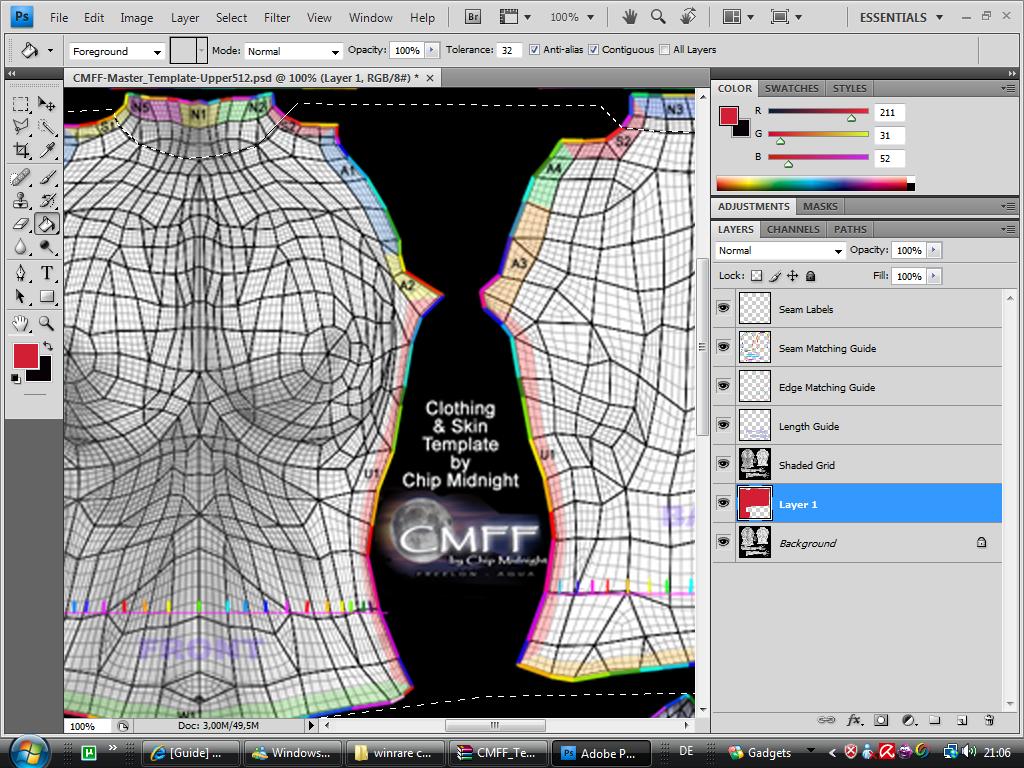Select the Move tool
The height and width of the screenshot is (768, 1024).
pyautogui.click(x=46, y=104)
